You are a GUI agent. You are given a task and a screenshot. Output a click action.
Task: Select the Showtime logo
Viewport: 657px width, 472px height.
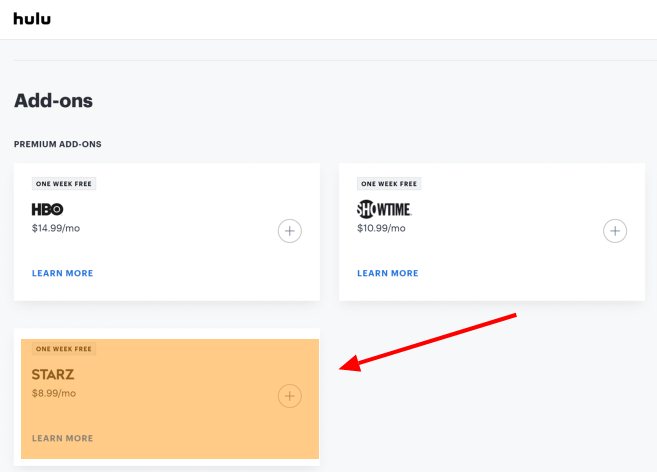pyautogui.click(x=384, y=209)
